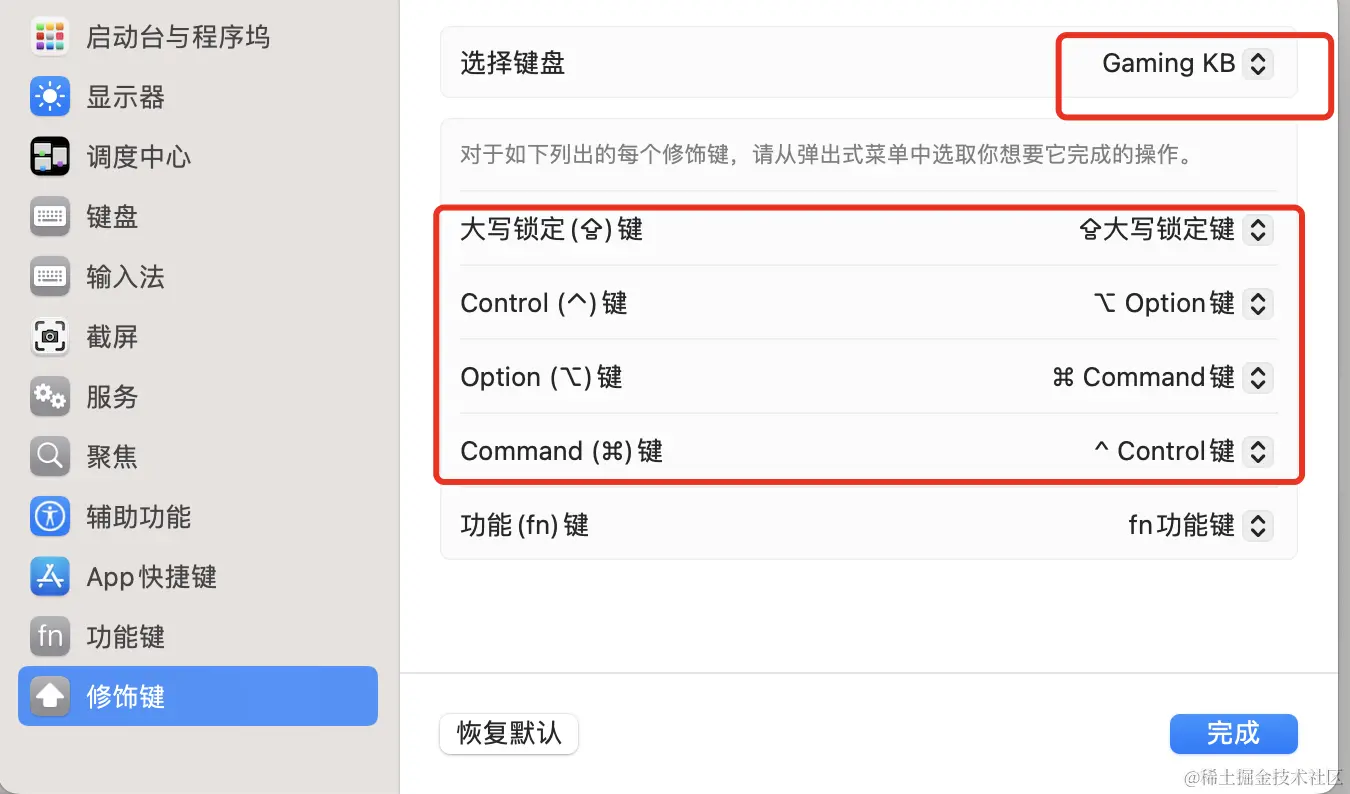Click the keyboard icon beside 键盘
Image resolution: width=1350 pixels, height=794 pixels.
click(x=50, y=217)
